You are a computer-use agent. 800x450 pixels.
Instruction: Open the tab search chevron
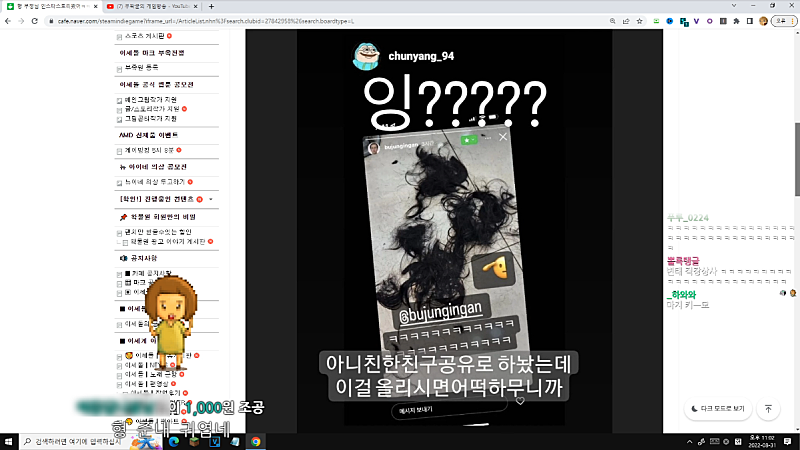(x=734, y=6)
